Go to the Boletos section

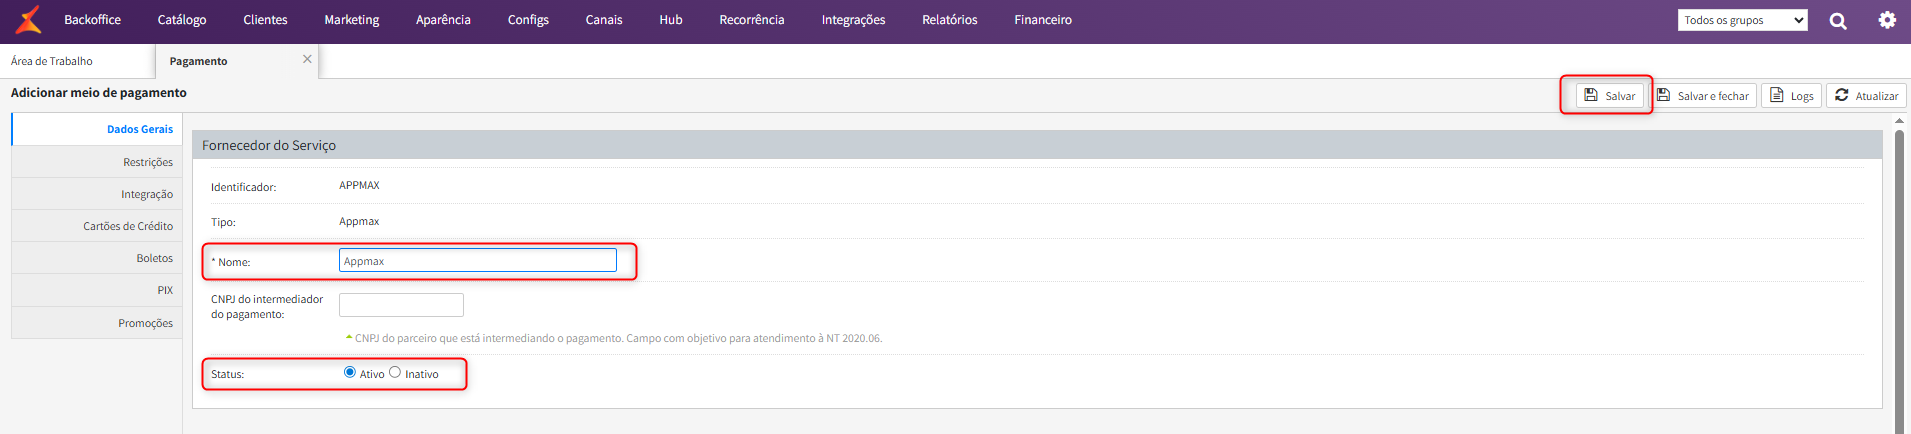point(97,258)
